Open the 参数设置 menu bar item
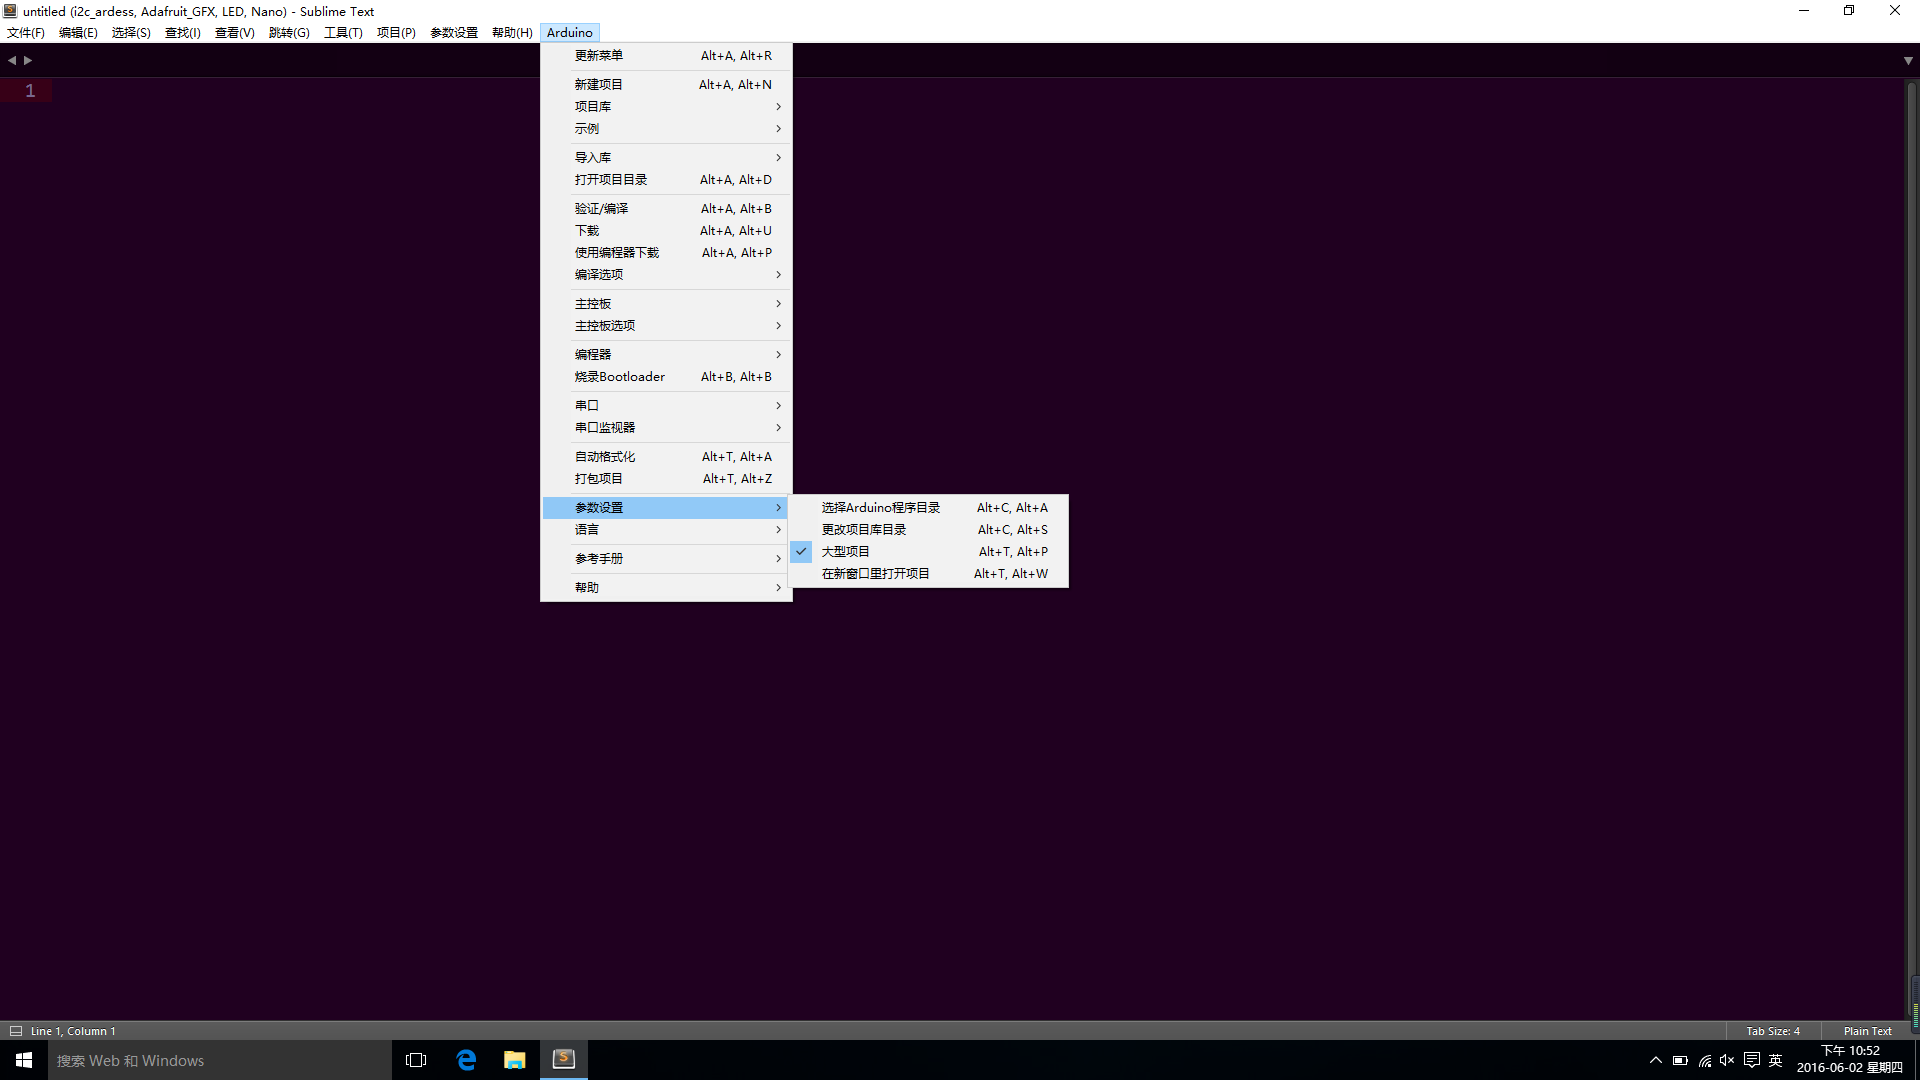1920x1080 pixels. click(x=454, y=33)
